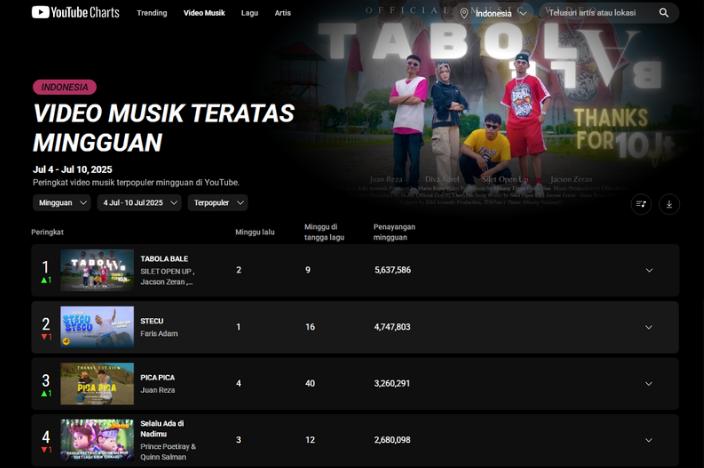Click the view count 3,260,291

[392, 383]
